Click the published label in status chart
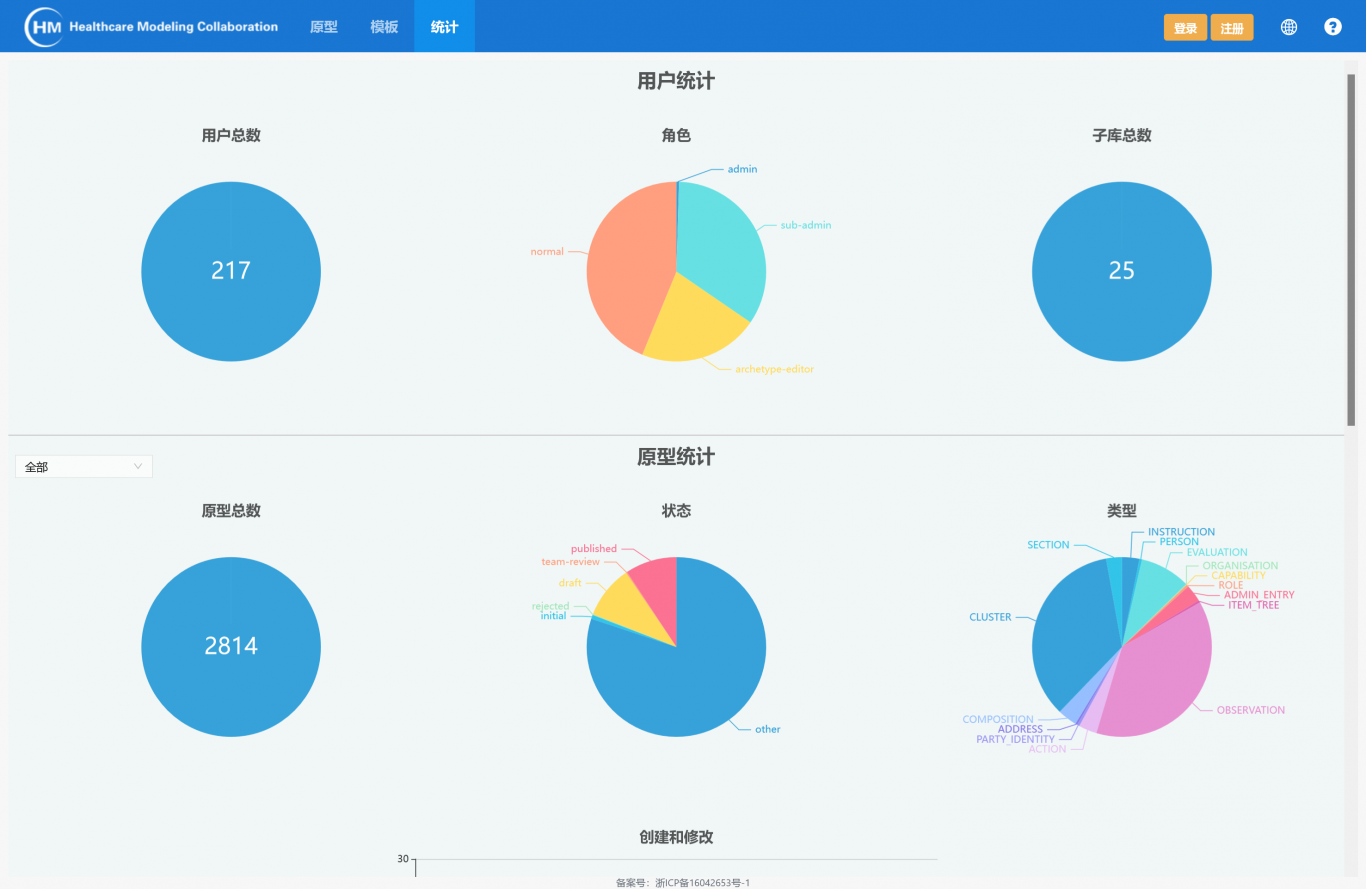This screenshot has width=1366, height=889. pos(594,549)
